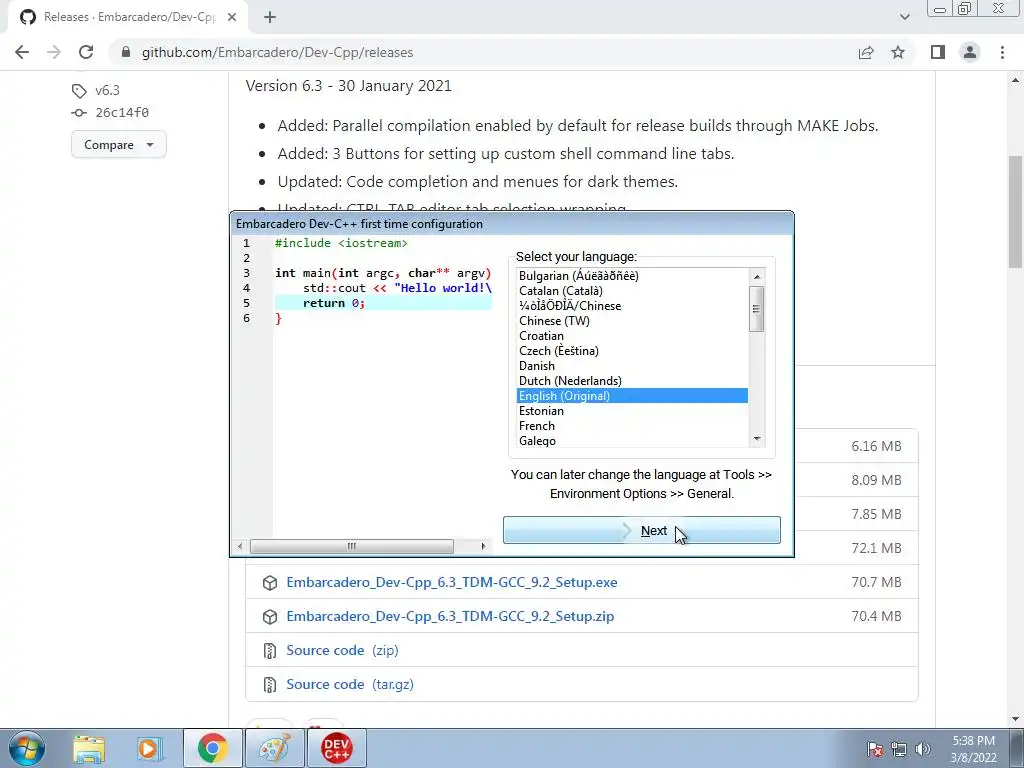Viewport: 1024px width, 768px height.
Task: Click language list scroll-up arrow
Action: tap(757, 277)
